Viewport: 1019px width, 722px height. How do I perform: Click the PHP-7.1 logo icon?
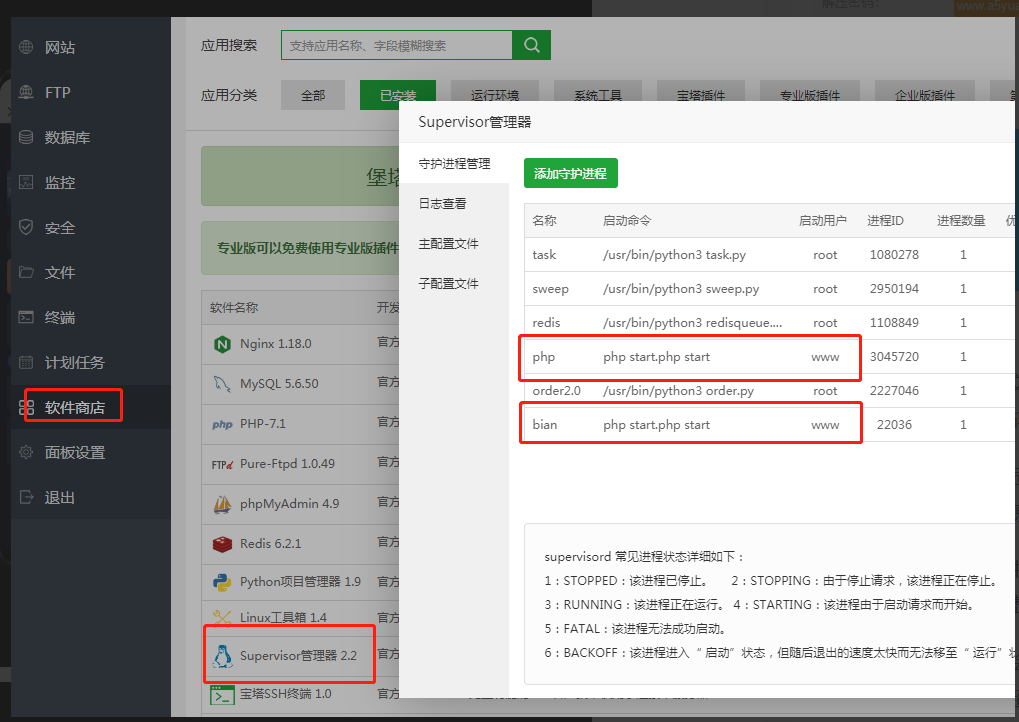click(x=222, y=424)
